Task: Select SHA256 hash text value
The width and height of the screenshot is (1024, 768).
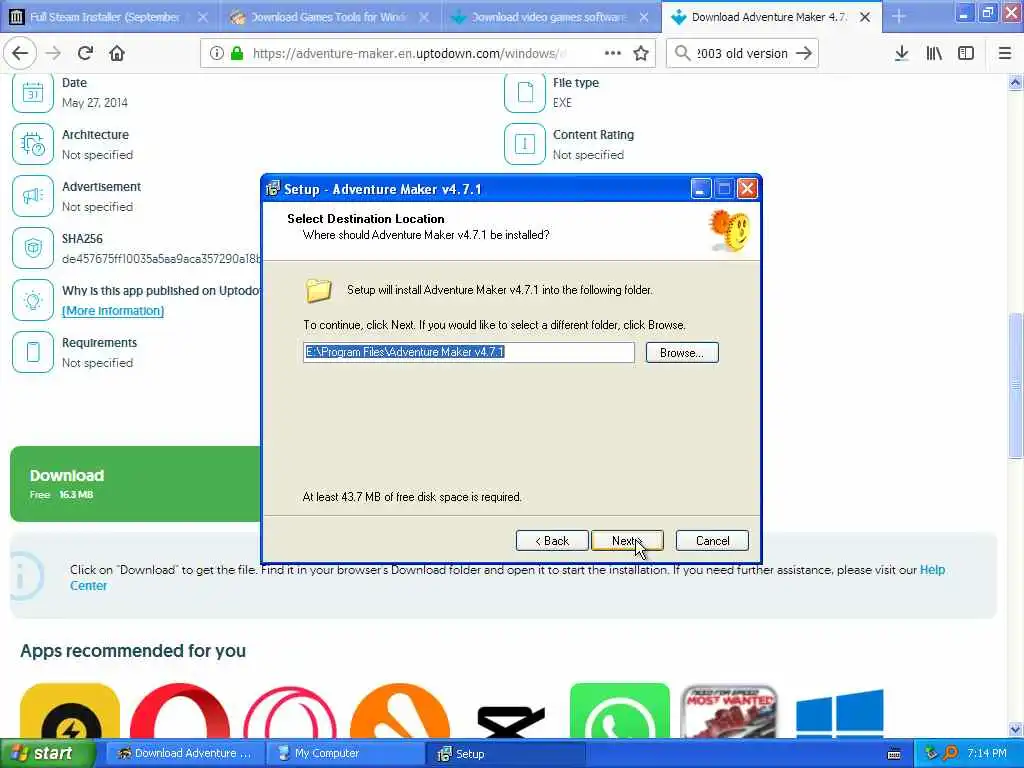Action: (x=161, y=259)
